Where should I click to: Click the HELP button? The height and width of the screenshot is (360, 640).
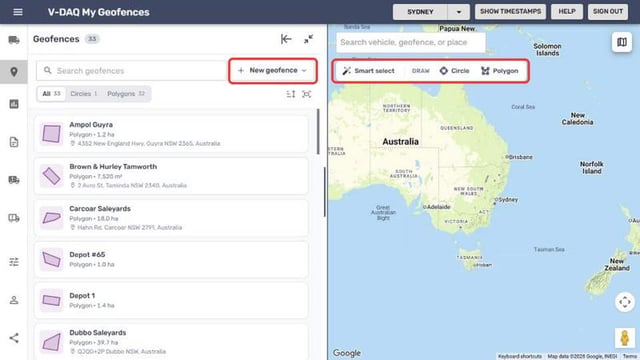pos(567,11)
